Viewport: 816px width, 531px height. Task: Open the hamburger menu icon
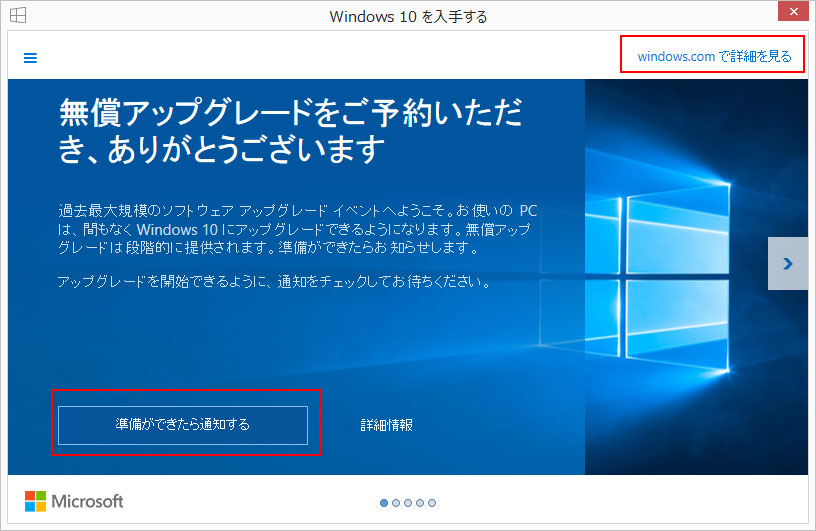pos(31,58)
